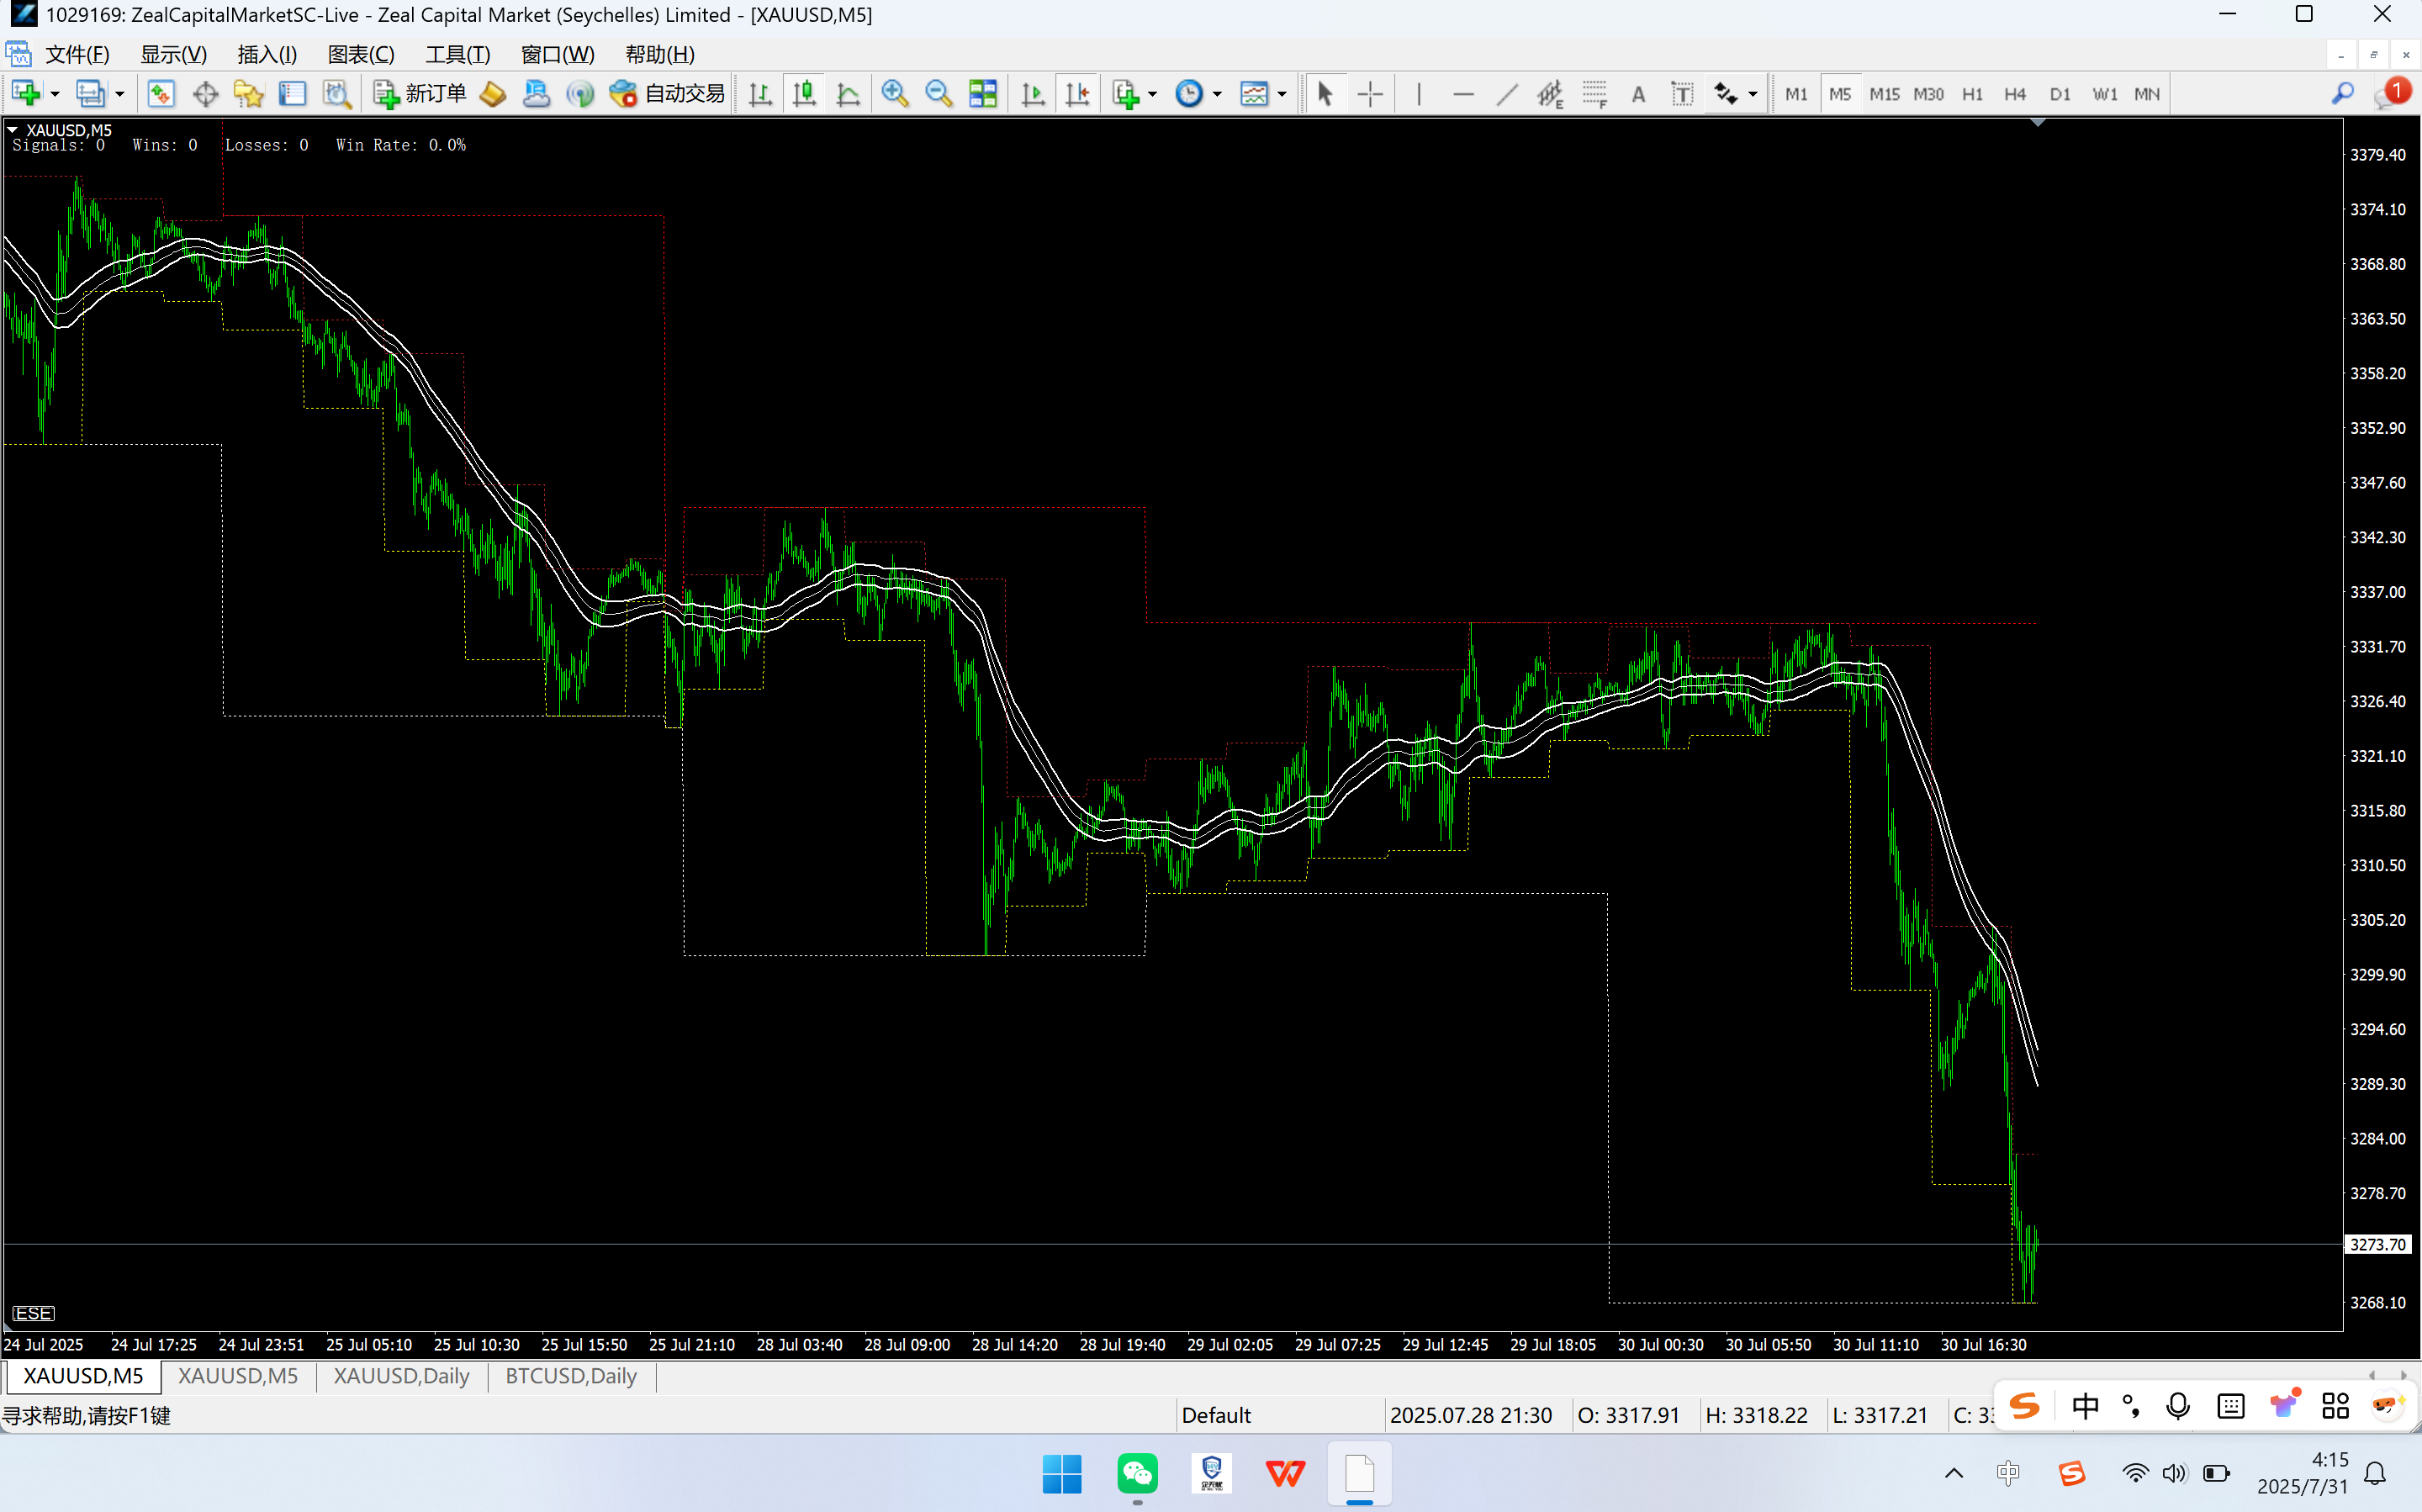Click the Tile Windows grid icon
2422x1512 pixels.
click(x=983, y=94)
